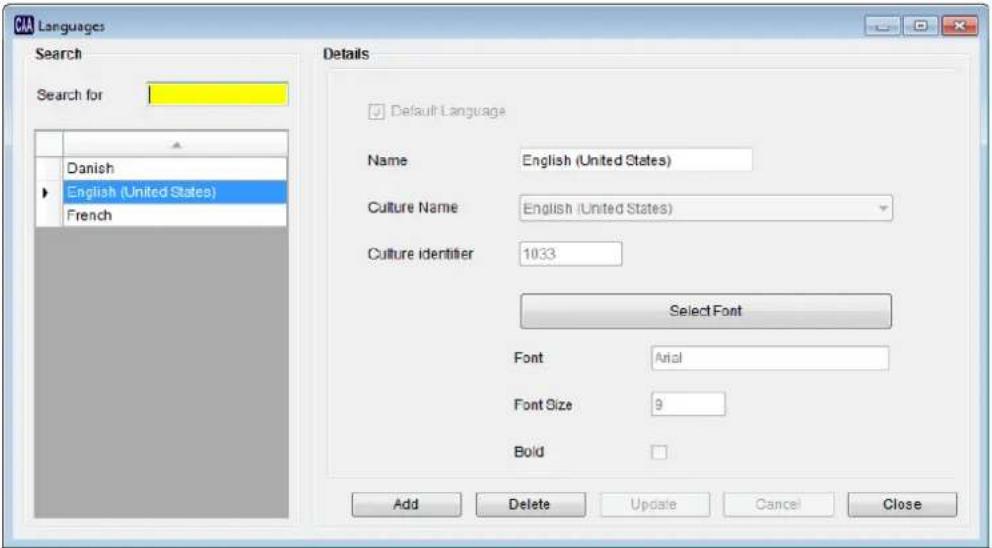Viewport: 992px width, 548px height.
Task: Click the Culture identifier field showing 1033
Action: pyautogui.click(x=571, y=254)
